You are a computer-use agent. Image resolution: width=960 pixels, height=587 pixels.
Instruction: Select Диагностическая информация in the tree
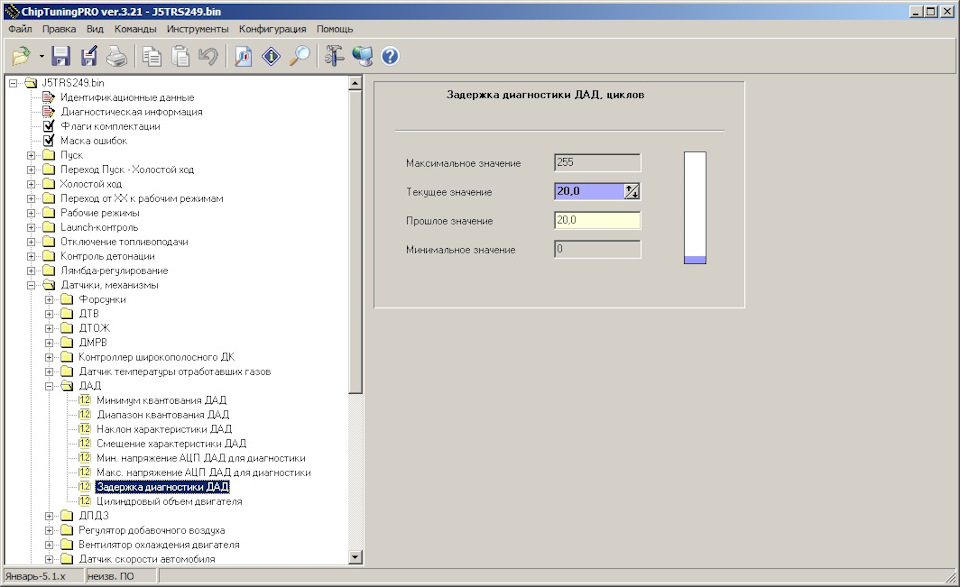click(x=131, y=112)
